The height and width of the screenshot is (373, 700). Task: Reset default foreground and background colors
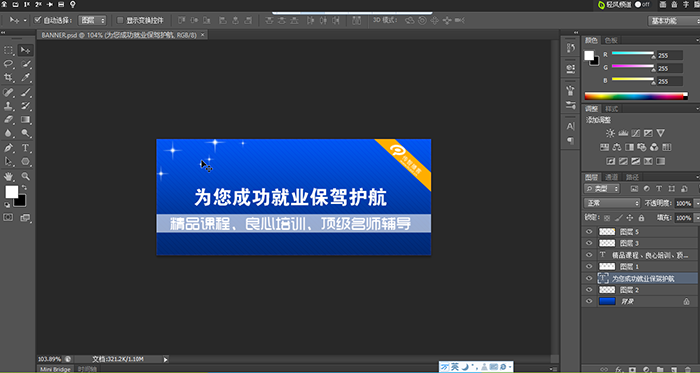tap(7, 205)
